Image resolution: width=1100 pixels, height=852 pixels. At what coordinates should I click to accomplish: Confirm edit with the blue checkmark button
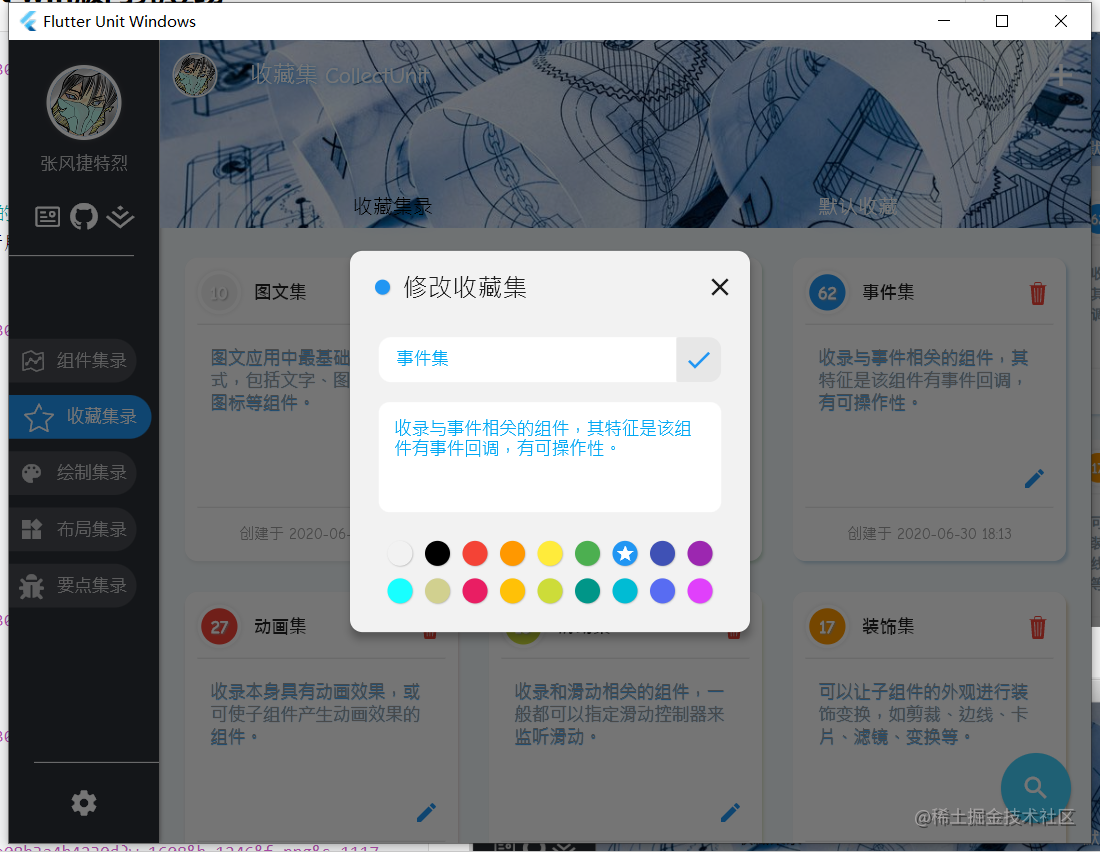coord(698,360)
